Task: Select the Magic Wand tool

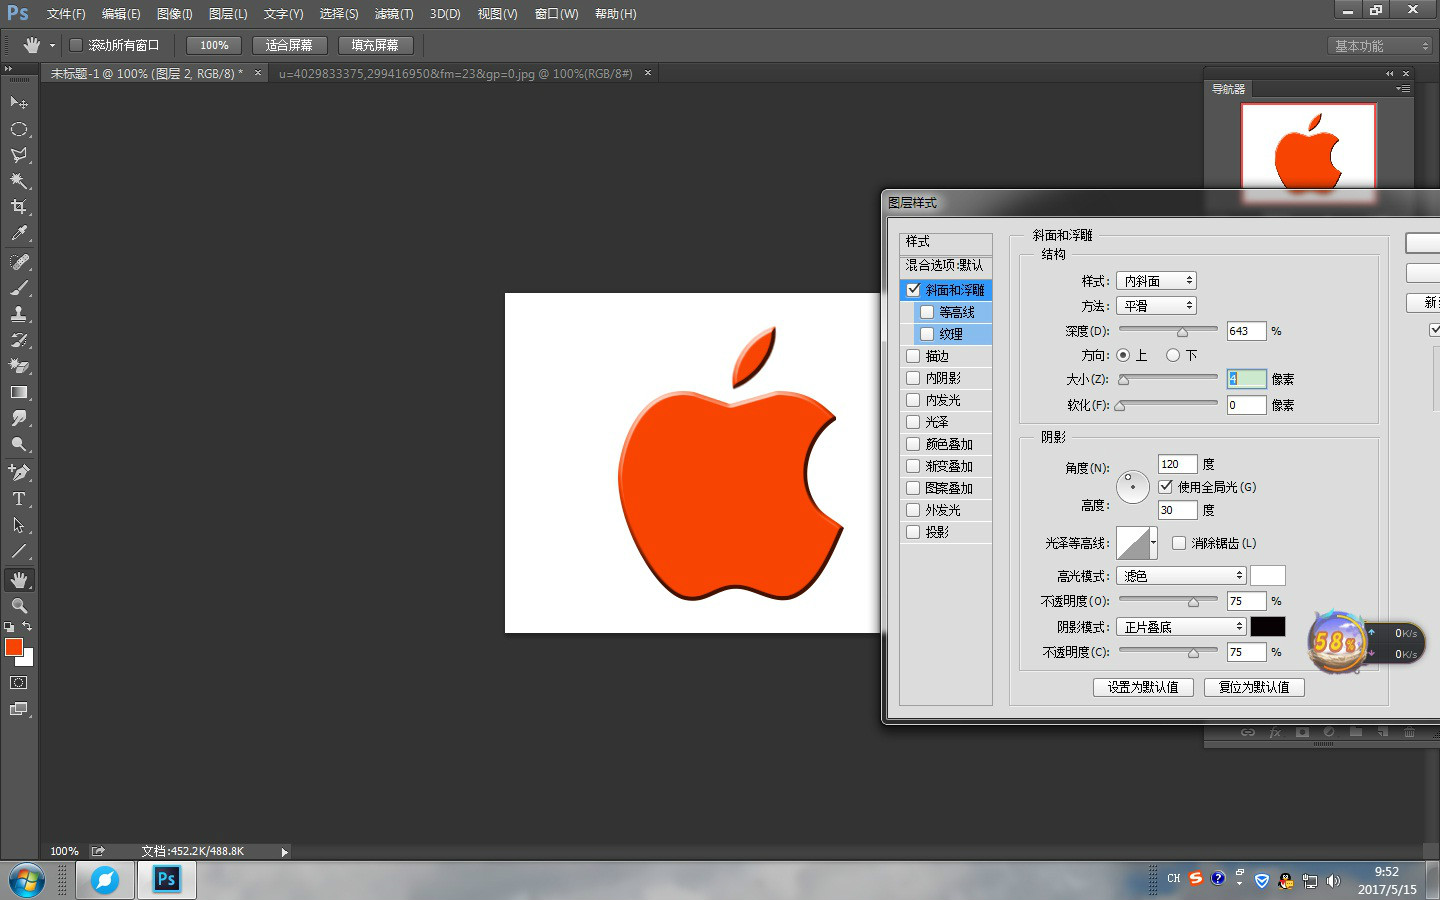Action: click(19, 181)
